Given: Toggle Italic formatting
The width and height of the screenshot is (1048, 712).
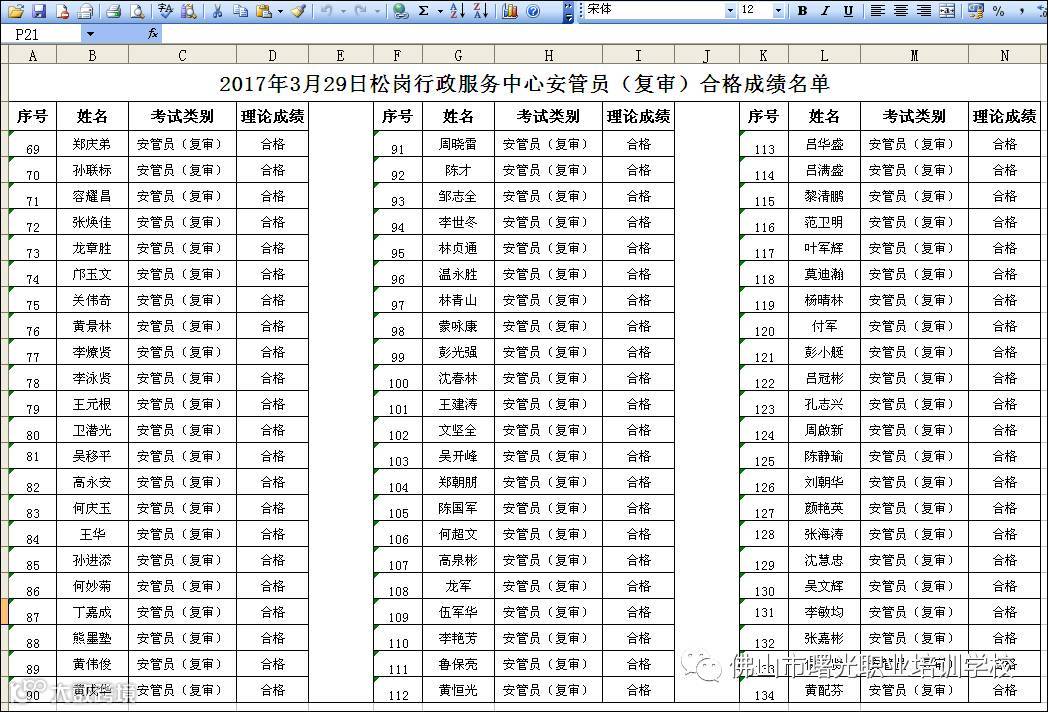Looking at the screenshot, I should pos(825,11).
